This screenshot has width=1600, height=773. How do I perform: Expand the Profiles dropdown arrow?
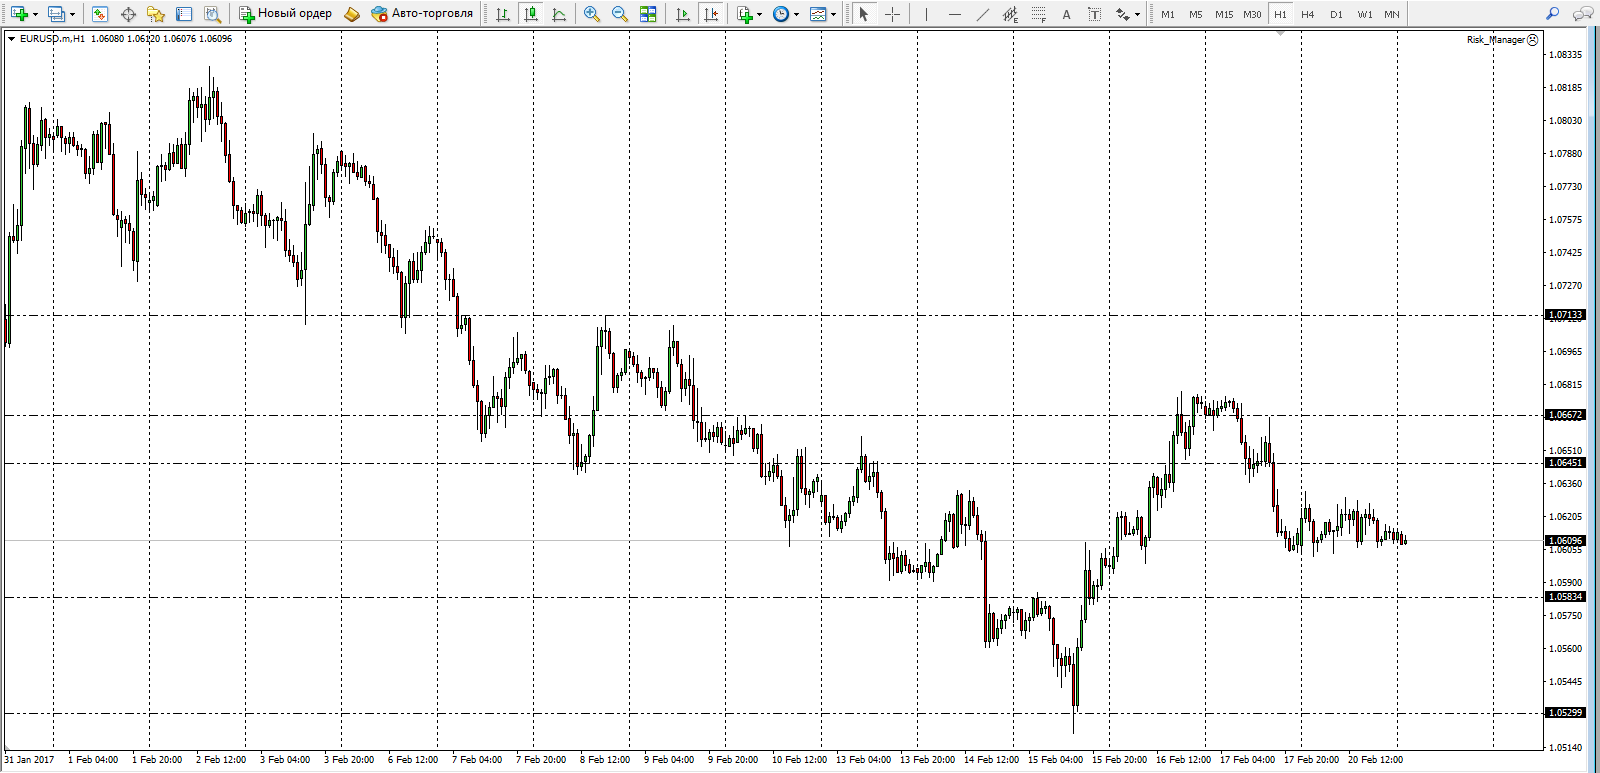click(x=72, y=15)
